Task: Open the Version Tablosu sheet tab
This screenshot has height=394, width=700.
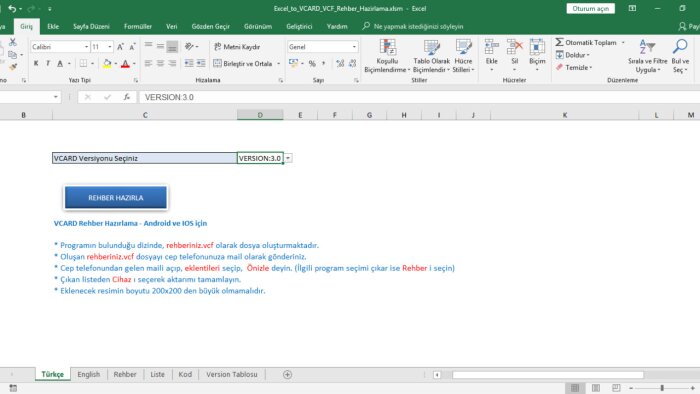Action: (x=232, y=374)
